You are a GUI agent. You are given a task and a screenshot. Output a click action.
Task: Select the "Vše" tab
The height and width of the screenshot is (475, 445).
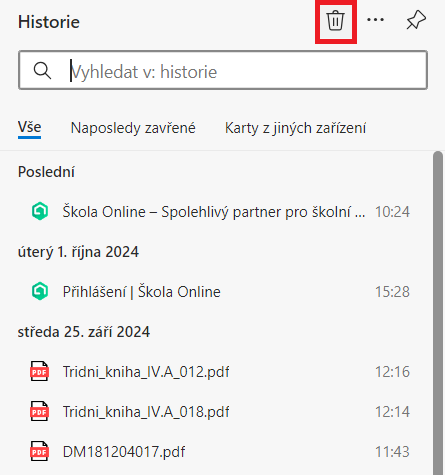29,128
